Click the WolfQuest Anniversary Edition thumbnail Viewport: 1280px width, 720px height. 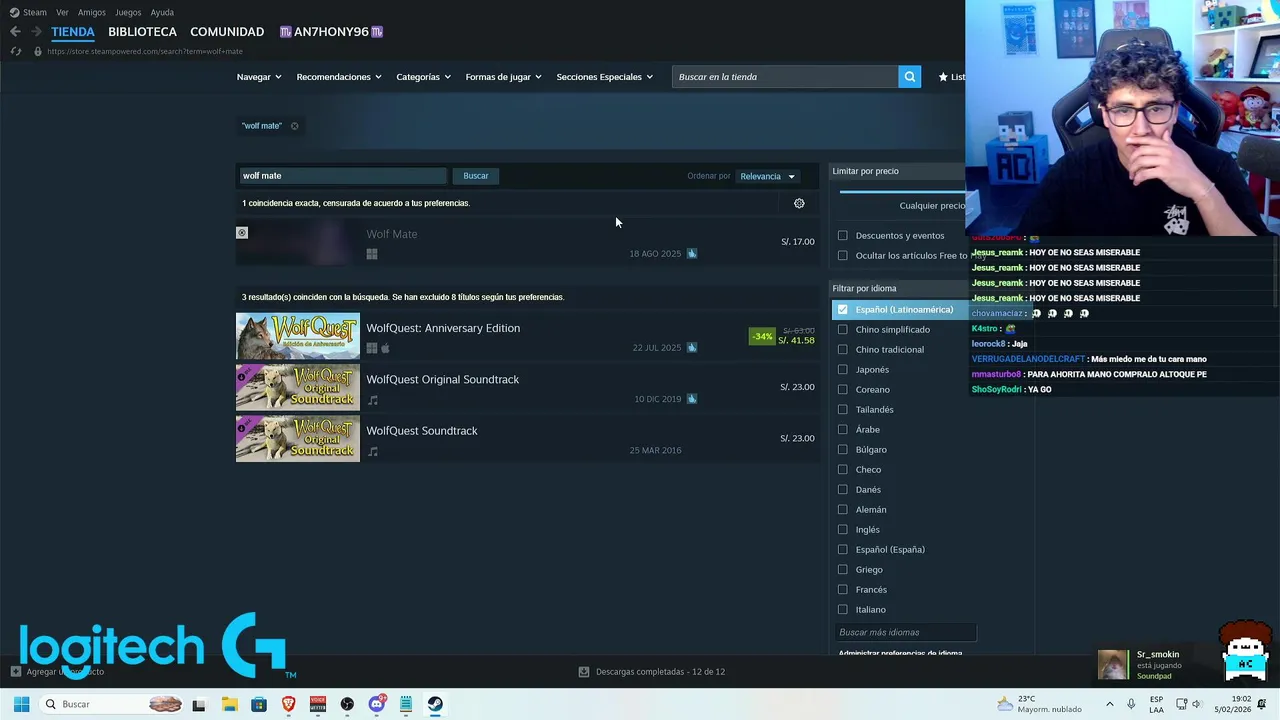298,337
